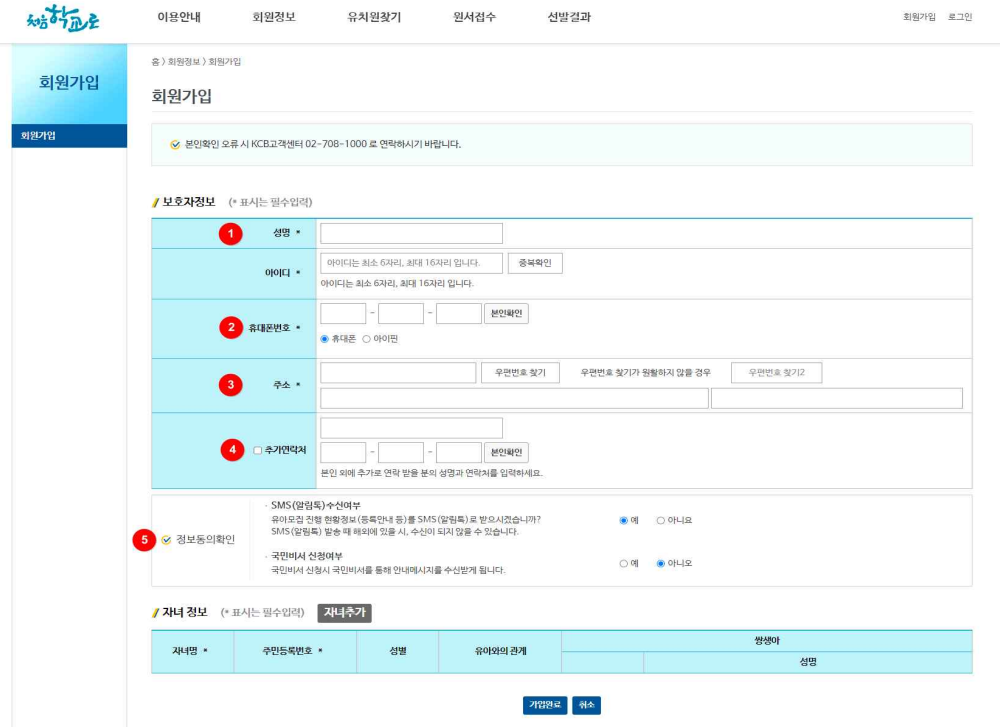Open the 회원정보 menu
The height and width of the screenshot is (727, 1000).
point(274,17)
